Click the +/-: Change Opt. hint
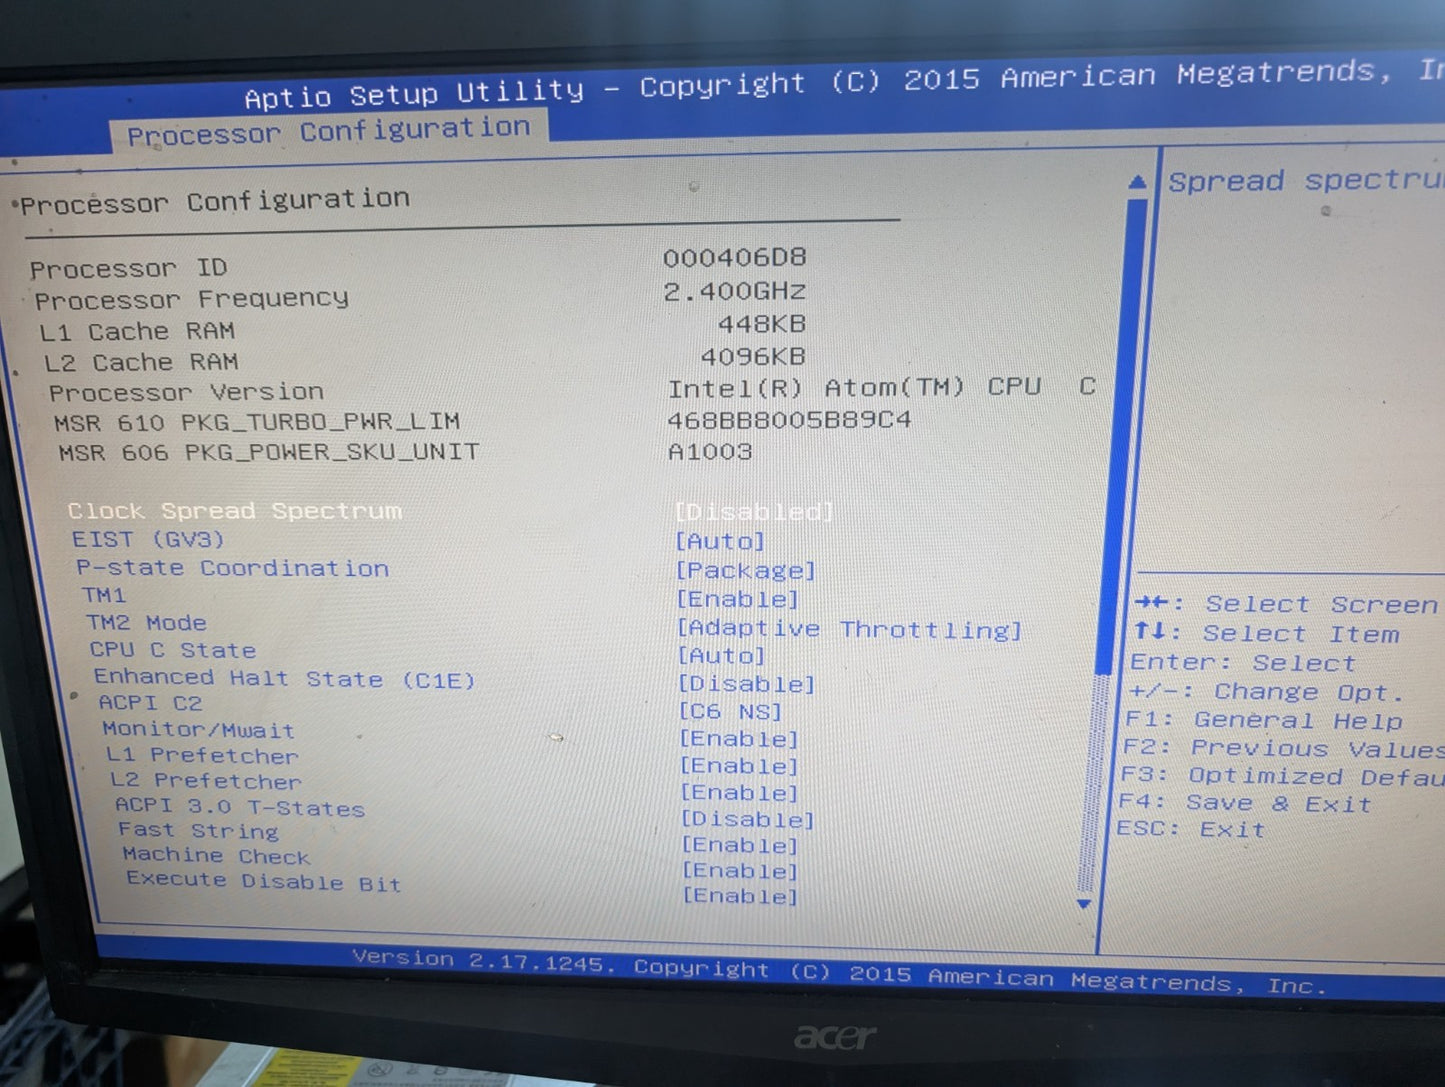The height and width of the screenshot is (1087, 1445). click(1266, 692)
